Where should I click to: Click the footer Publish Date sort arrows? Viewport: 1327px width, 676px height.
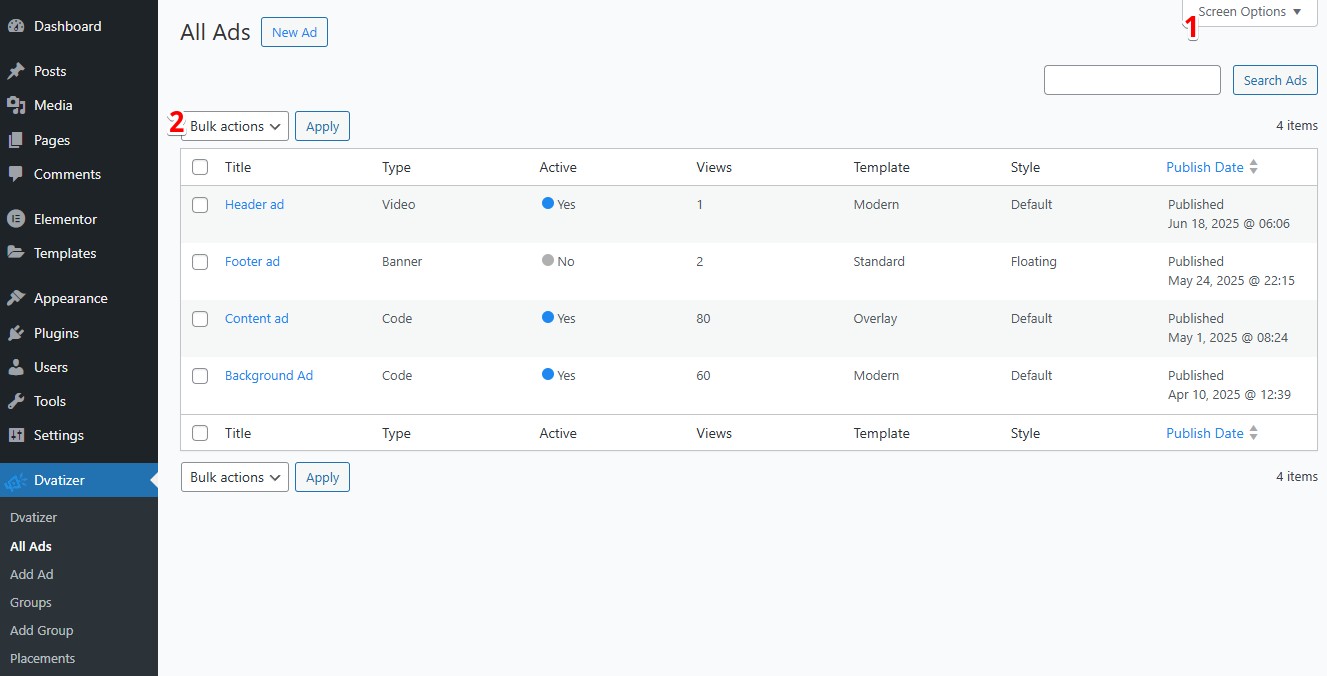pyautogui.click(x=1254, y=433)
